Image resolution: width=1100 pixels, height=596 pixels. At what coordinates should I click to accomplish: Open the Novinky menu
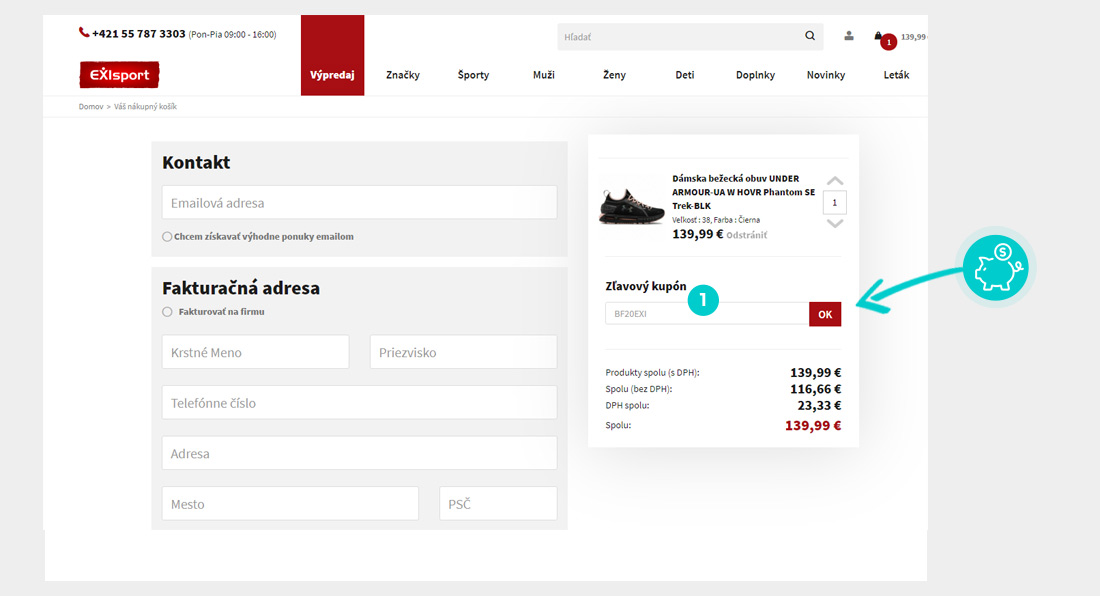(x=826, y=75)
